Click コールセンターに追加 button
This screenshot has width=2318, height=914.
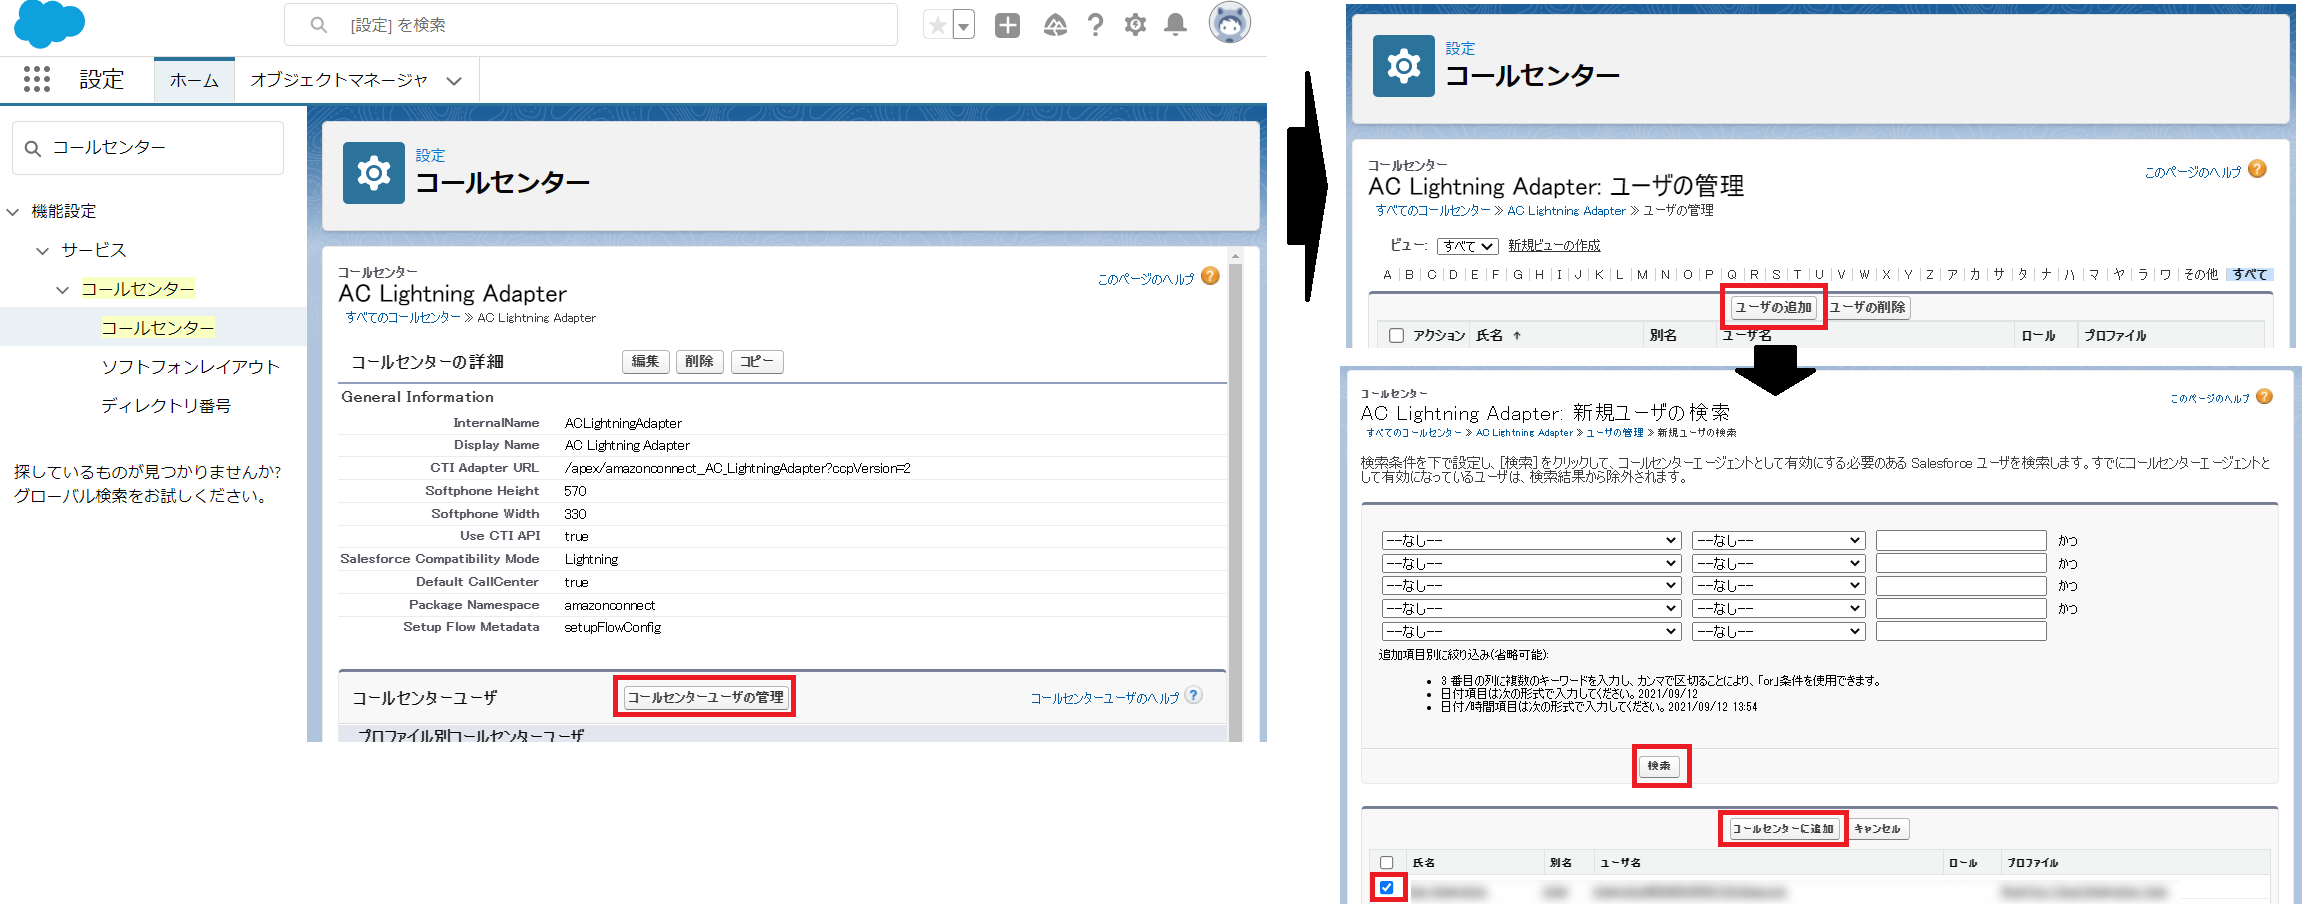1783,829
